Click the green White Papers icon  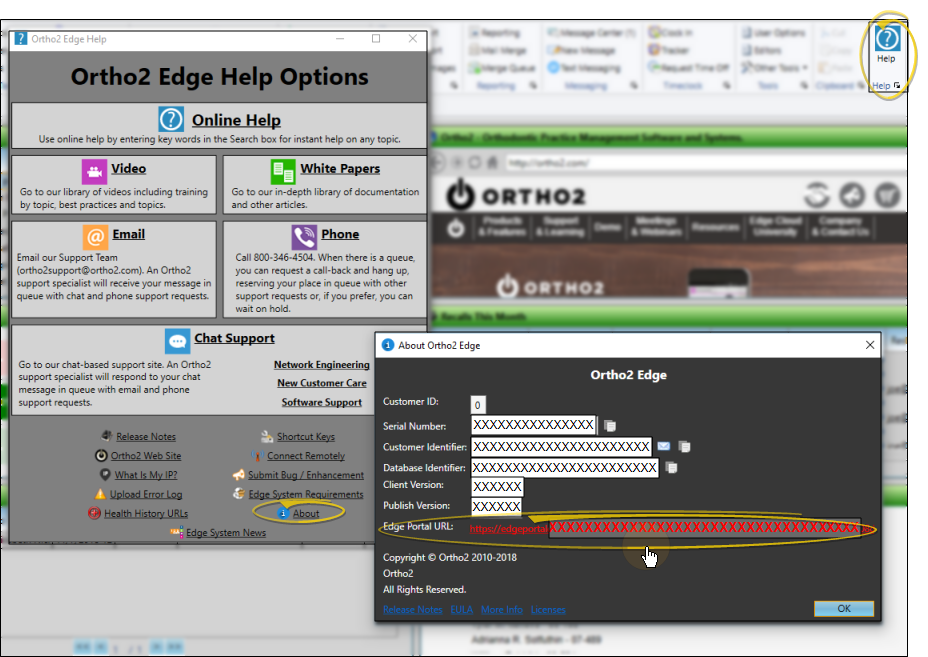click(283, 172)
